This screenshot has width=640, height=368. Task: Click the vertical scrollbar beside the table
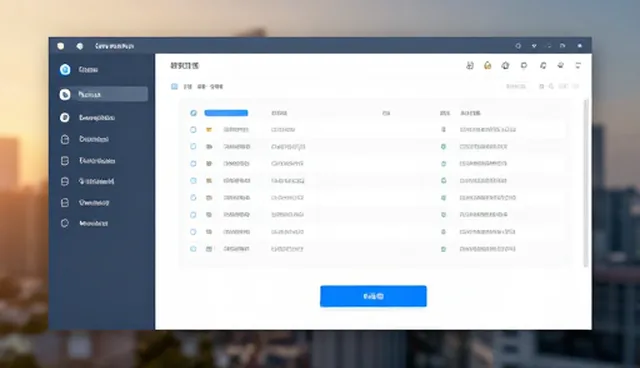586,183
